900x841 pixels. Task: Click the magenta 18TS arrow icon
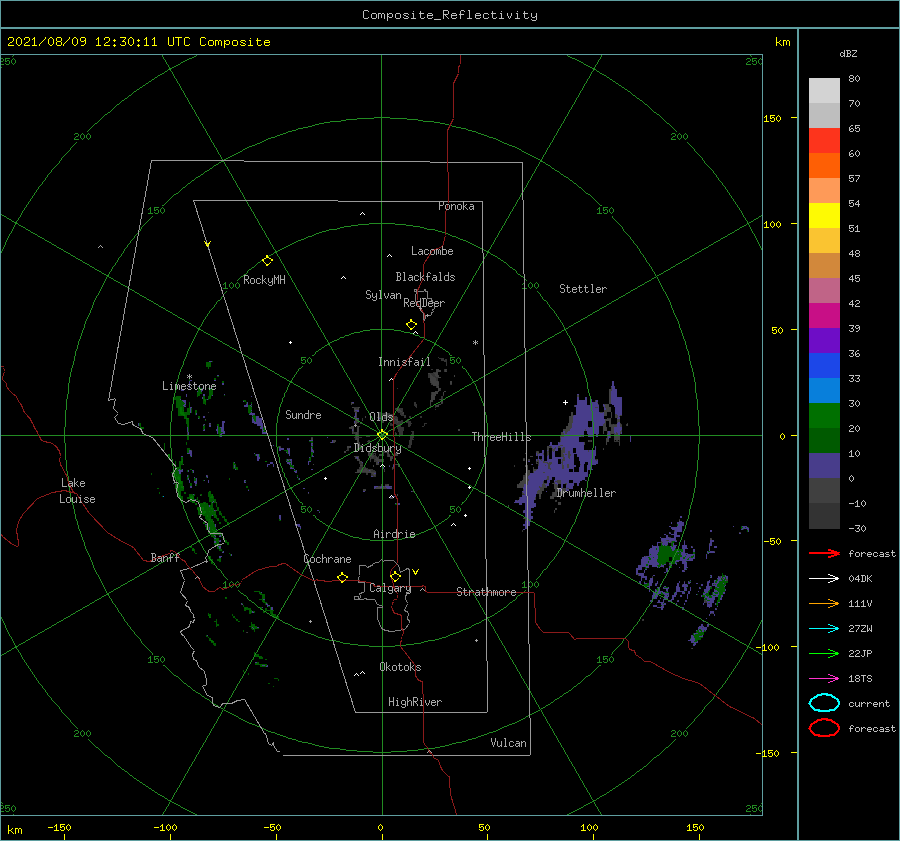tap(824, 679)
